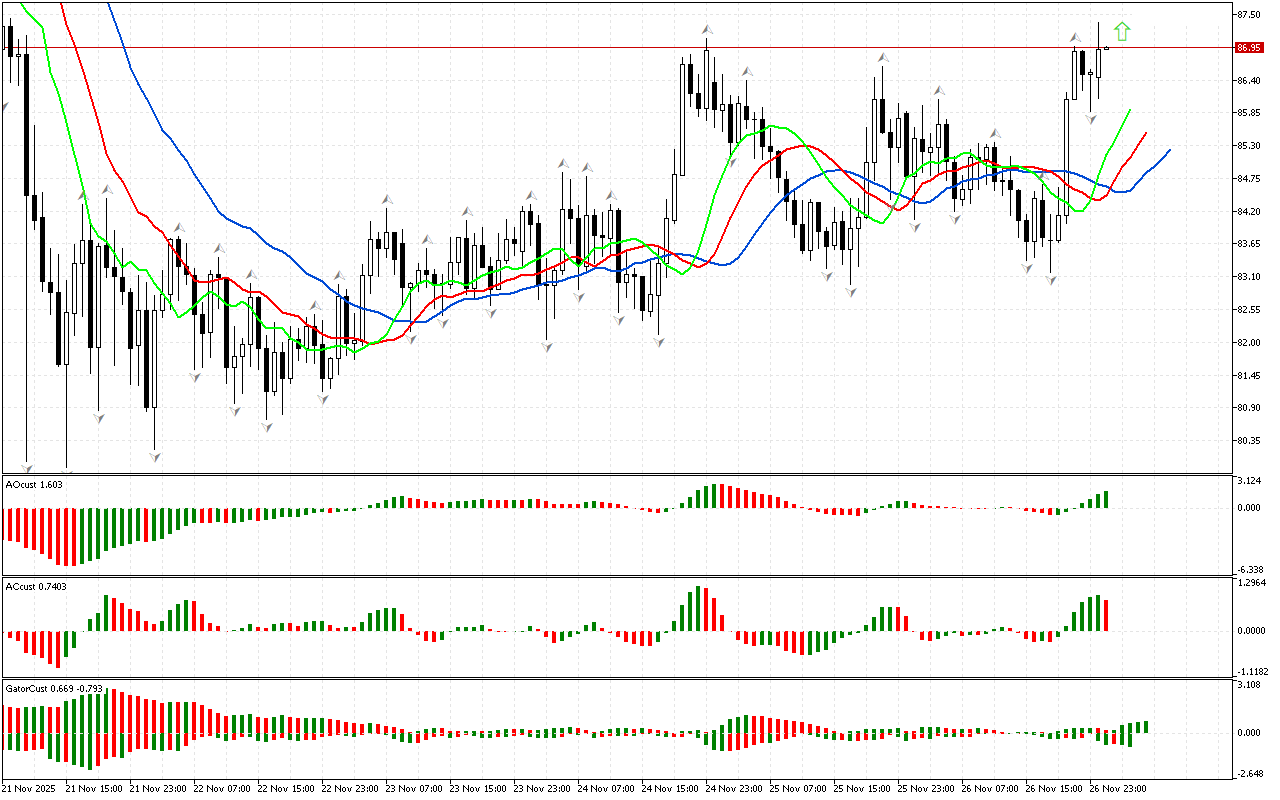Viewport: 1280px width, 800px height.
Task: Select the last red bar in ACcust histogram
Action: coord(1106,615)
